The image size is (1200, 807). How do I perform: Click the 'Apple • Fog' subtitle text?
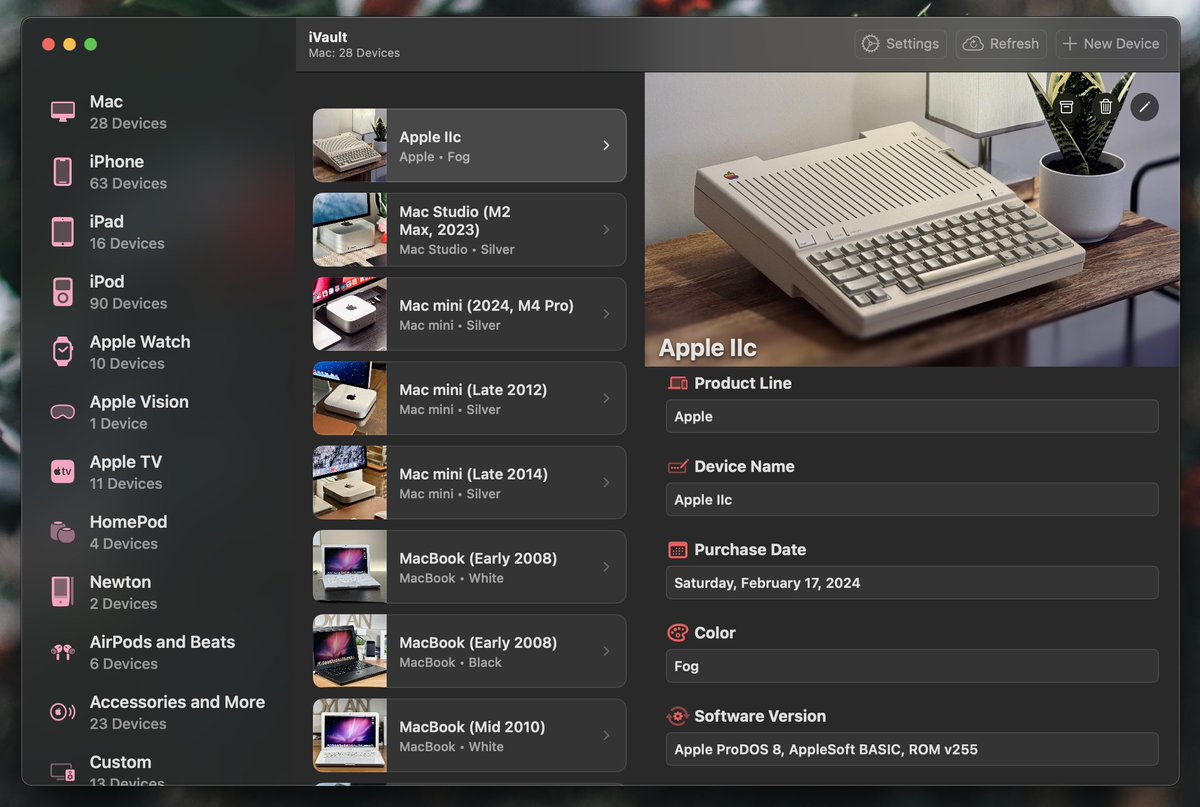pos(434,157)
